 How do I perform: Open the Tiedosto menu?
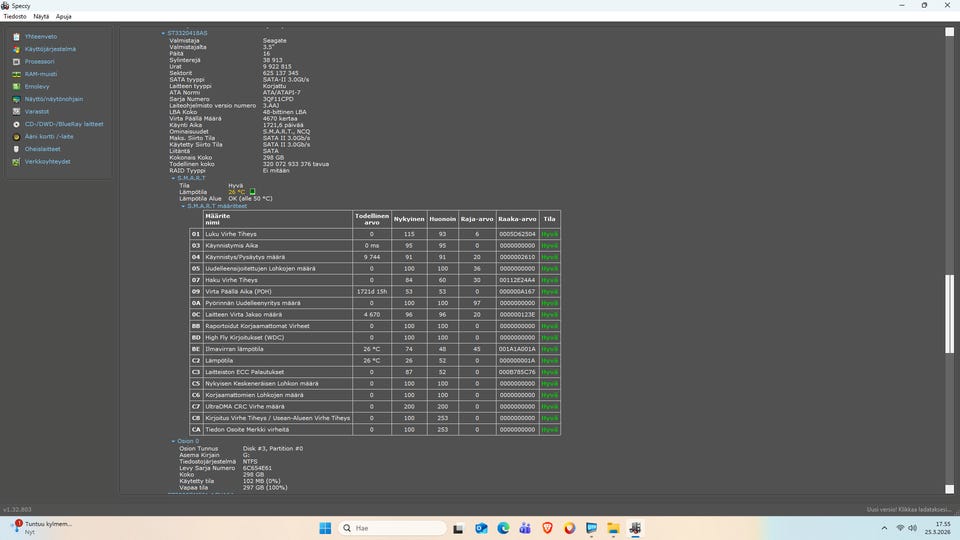coord(15,17)
